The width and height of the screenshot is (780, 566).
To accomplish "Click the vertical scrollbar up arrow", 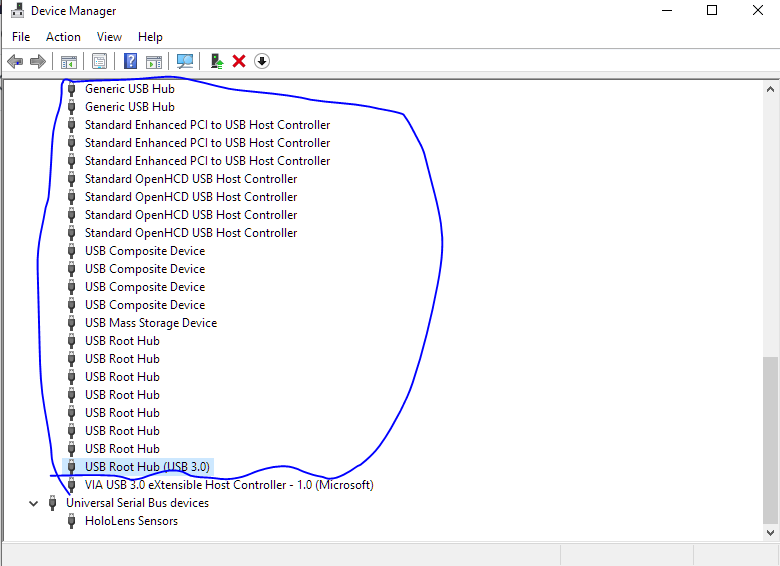I will [x=770, y=89].
